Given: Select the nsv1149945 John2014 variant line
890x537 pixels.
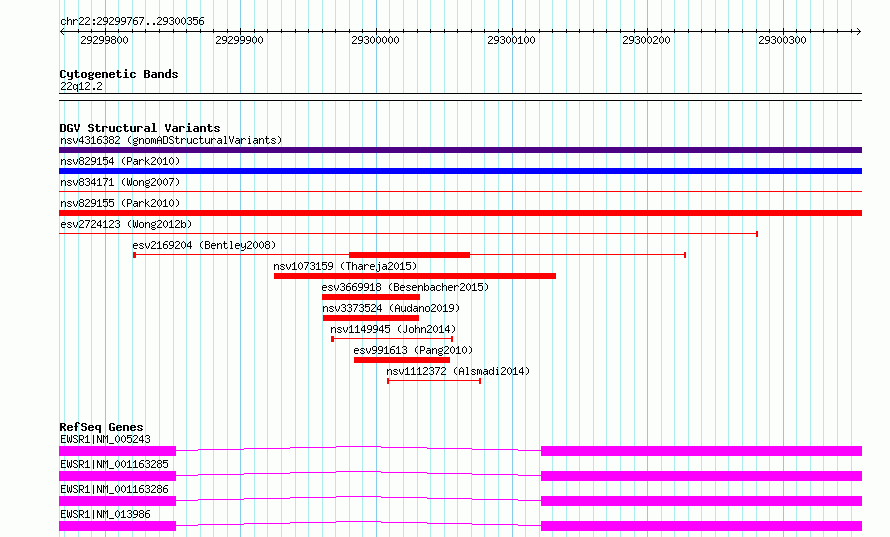Looking at the screenshot, I should coord(392,339).
